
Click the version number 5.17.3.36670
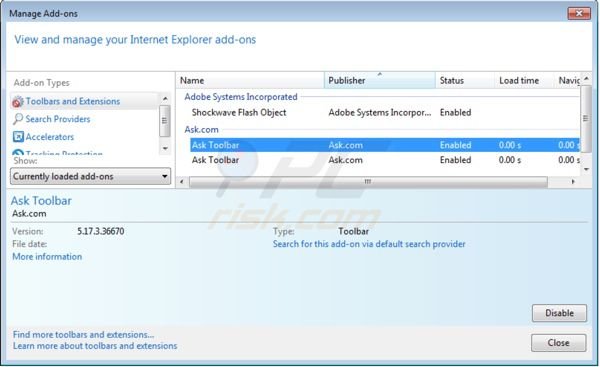click(101, 231)
